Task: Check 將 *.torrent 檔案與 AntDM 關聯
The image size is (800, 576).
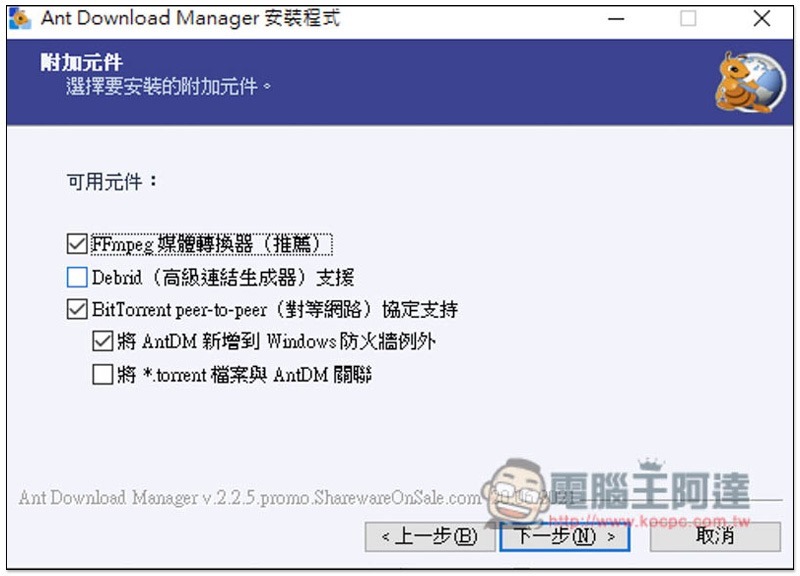Action: pos(103,375)
